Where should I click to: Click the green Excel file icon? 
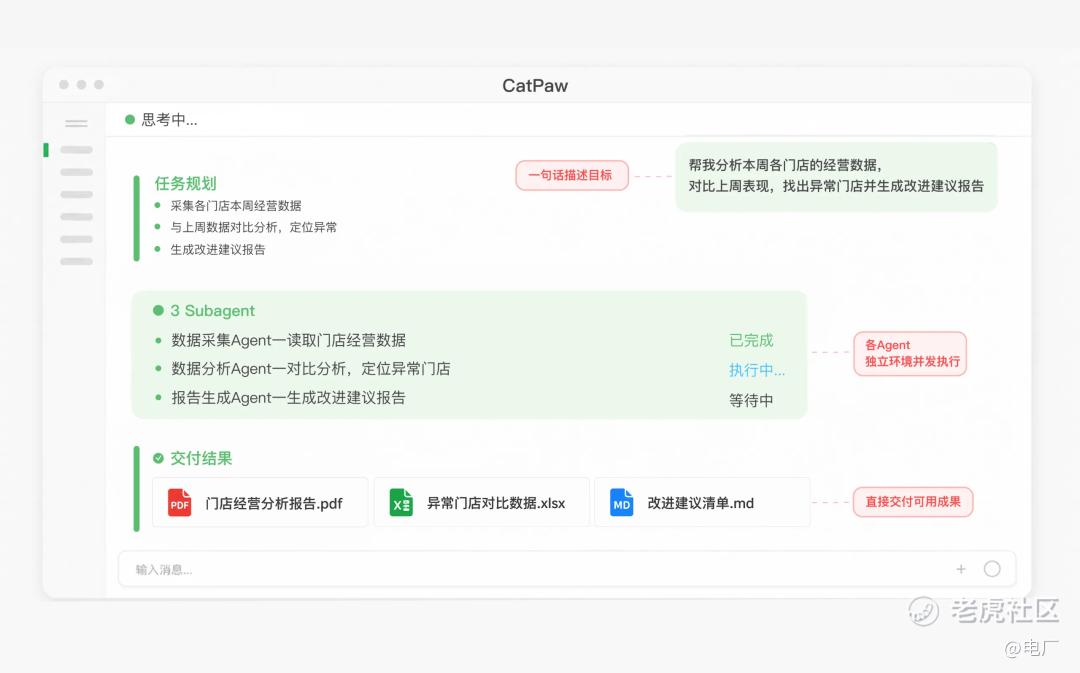point(401,503)
